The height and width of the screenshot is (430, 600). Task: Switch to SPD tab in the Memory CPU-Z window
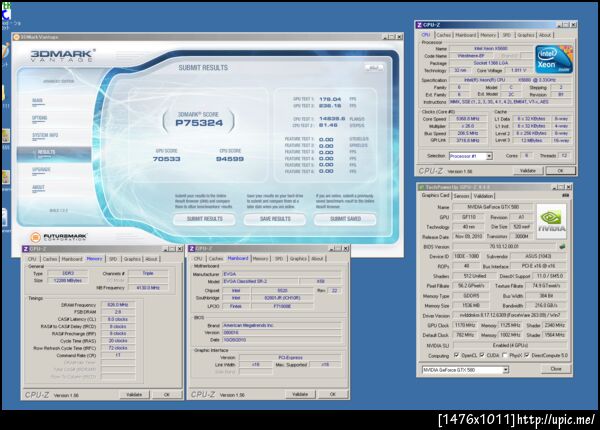113,259
